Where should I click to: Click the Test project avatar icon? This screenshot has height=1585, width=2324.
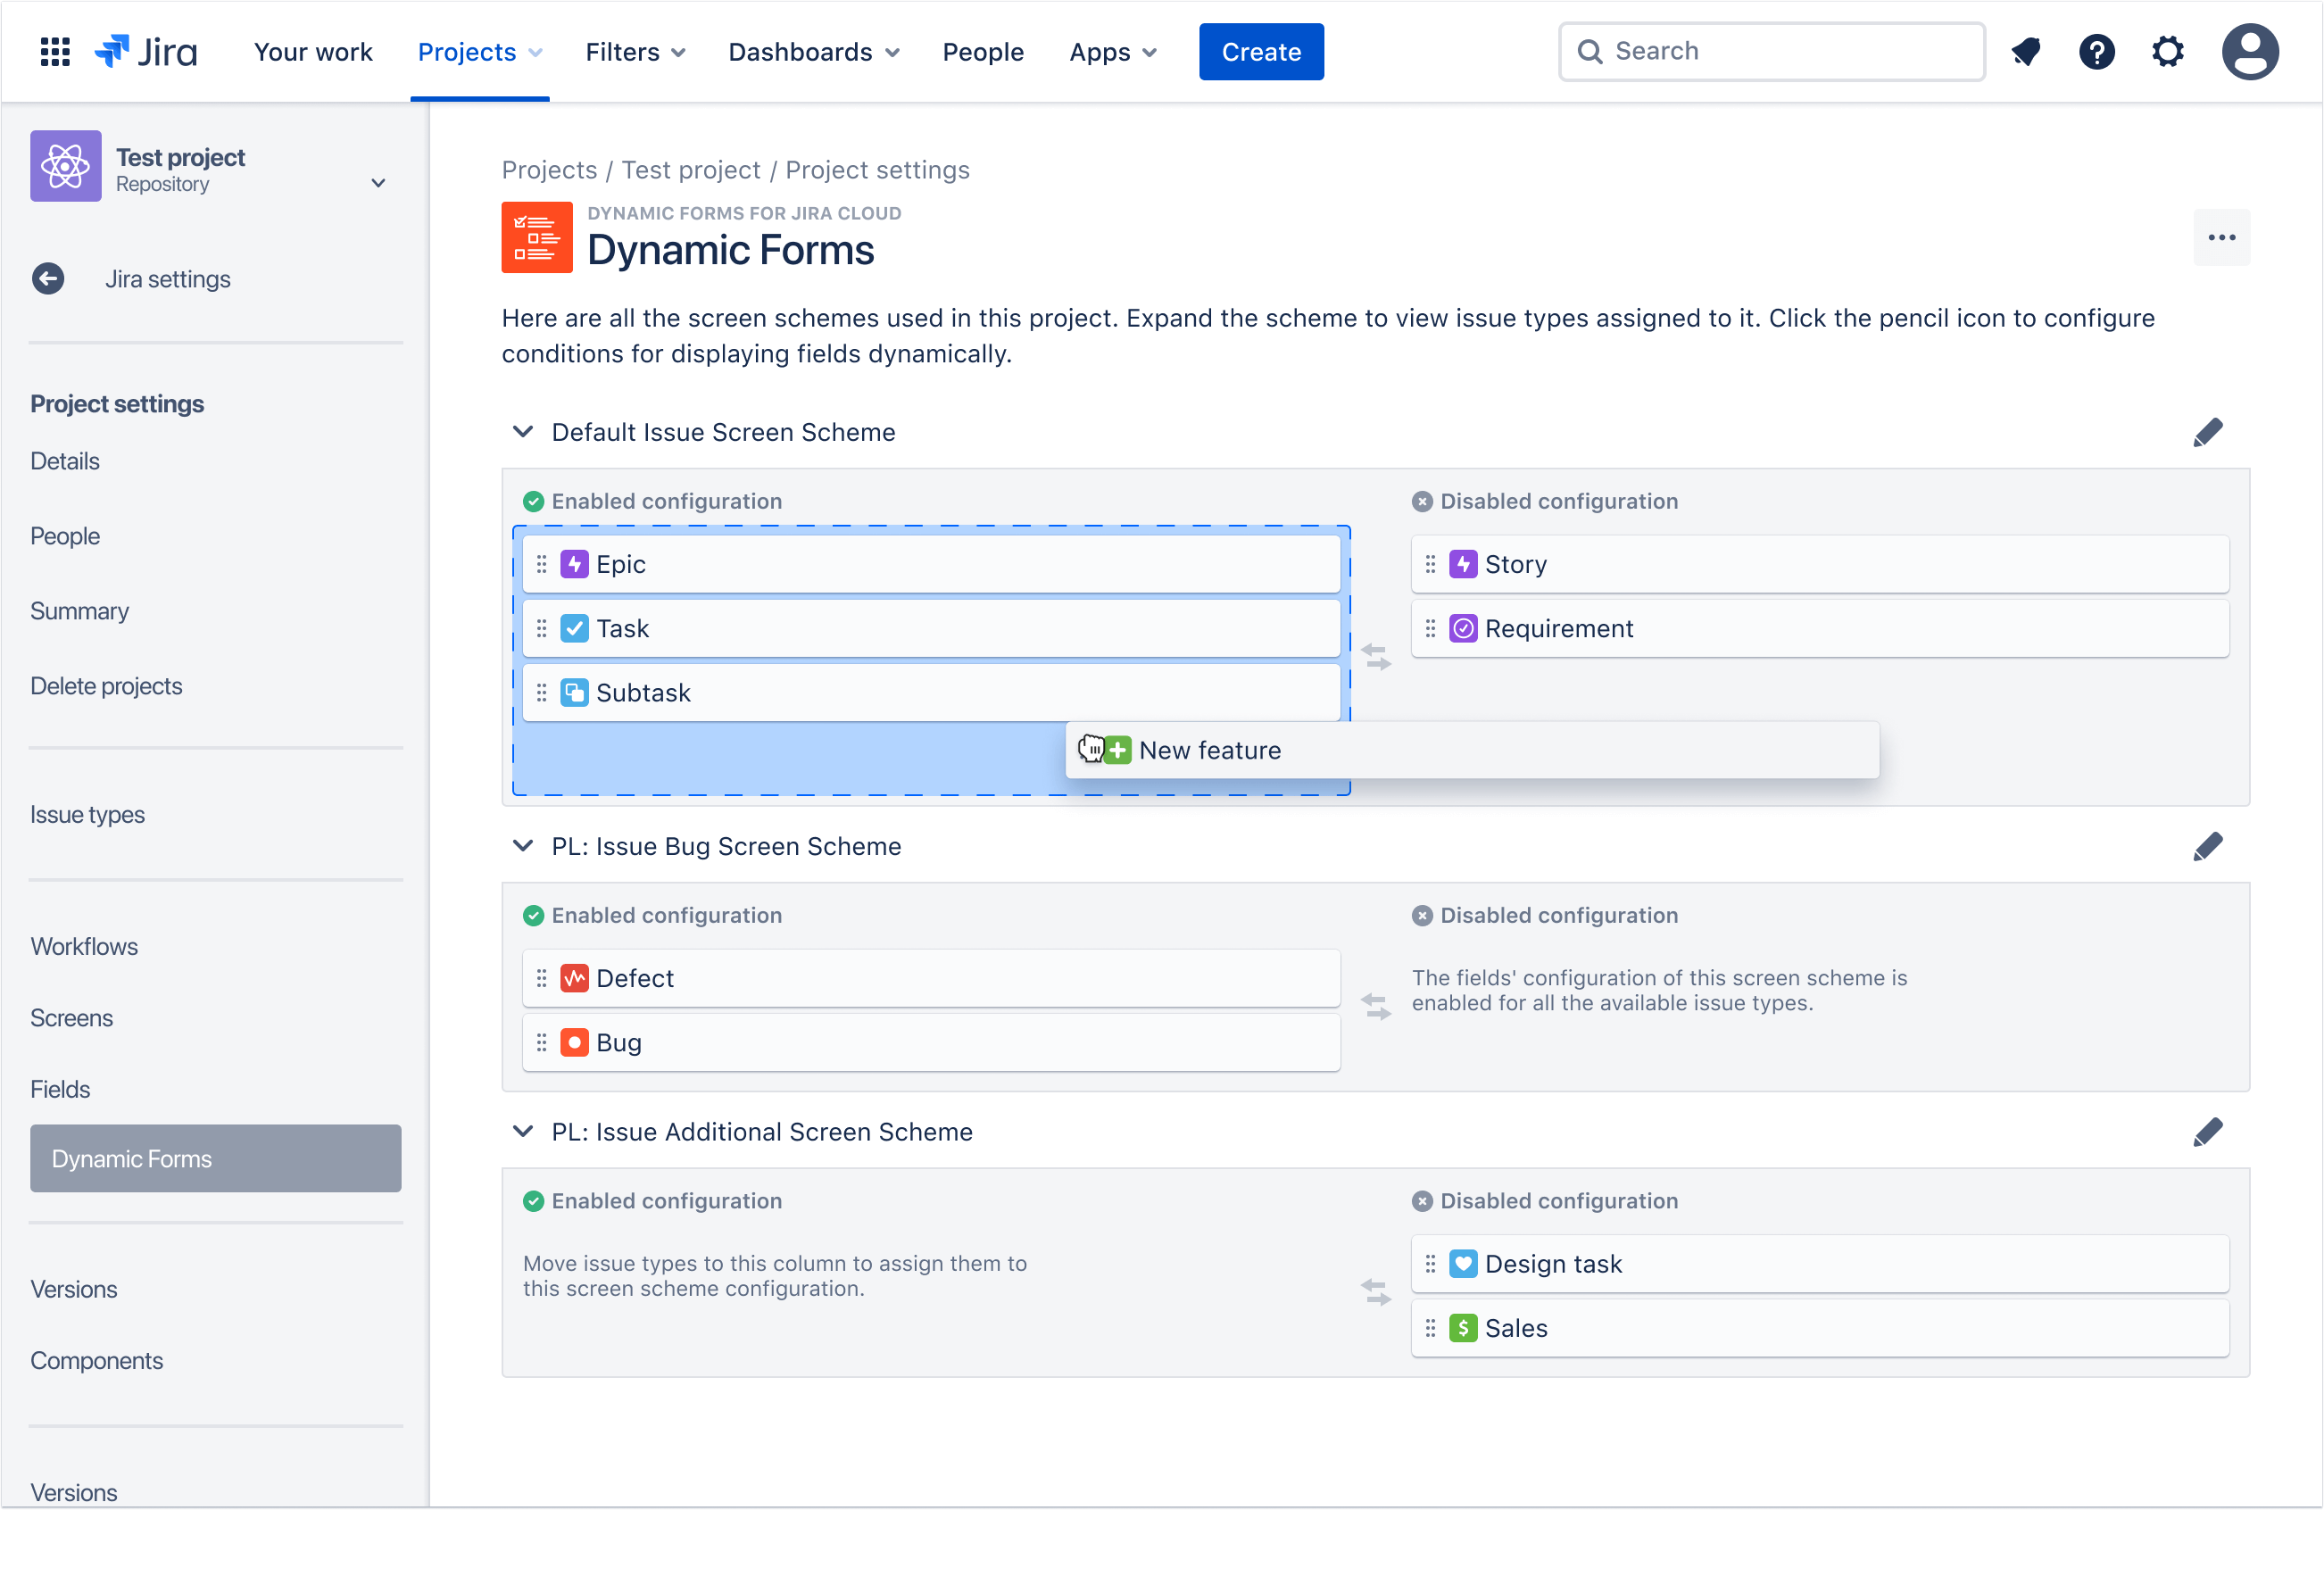pos(65,166)
